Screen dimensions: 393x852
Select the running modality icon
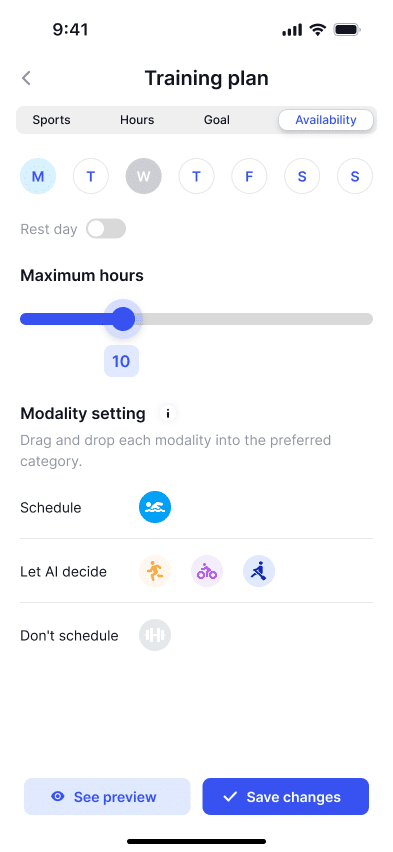click(x=155, y=572)
